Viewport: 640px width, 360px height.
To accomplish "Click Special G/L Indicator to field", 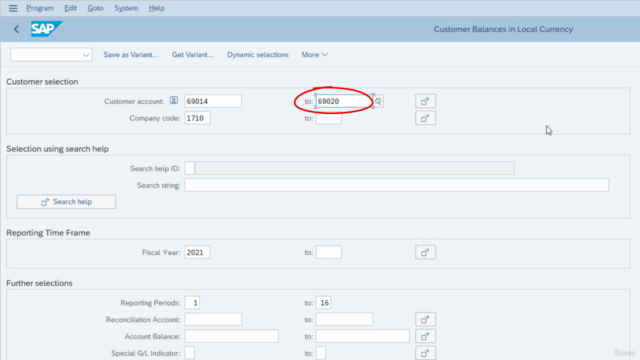I will (x=321, y=353).
